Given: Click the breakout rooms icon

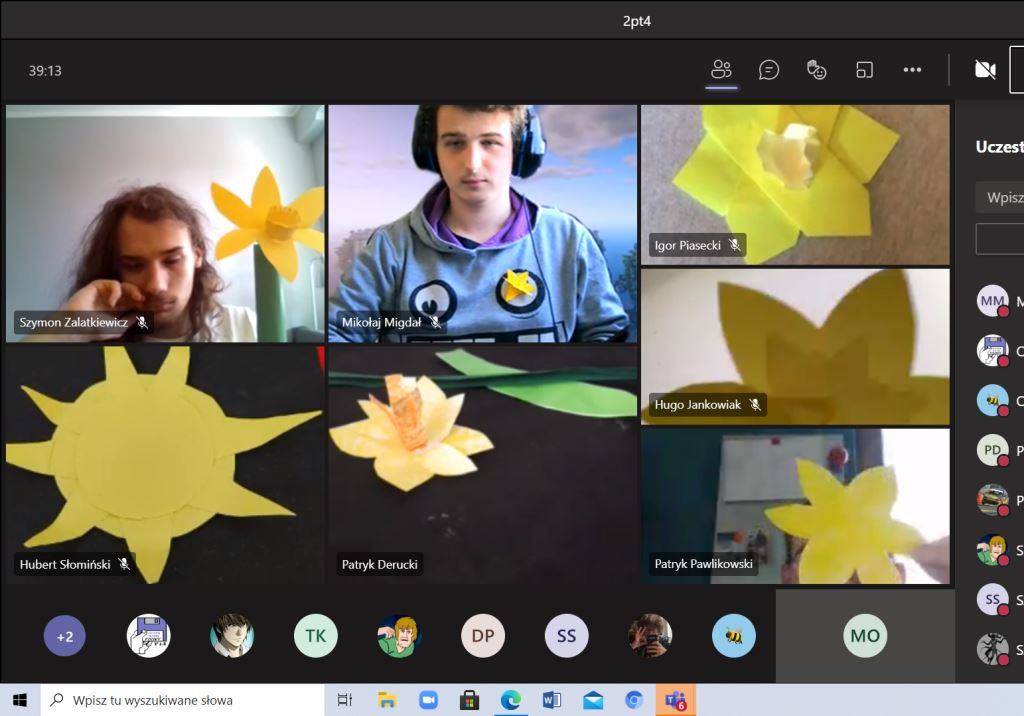Looking at the screenshot, I should point(864,70).
